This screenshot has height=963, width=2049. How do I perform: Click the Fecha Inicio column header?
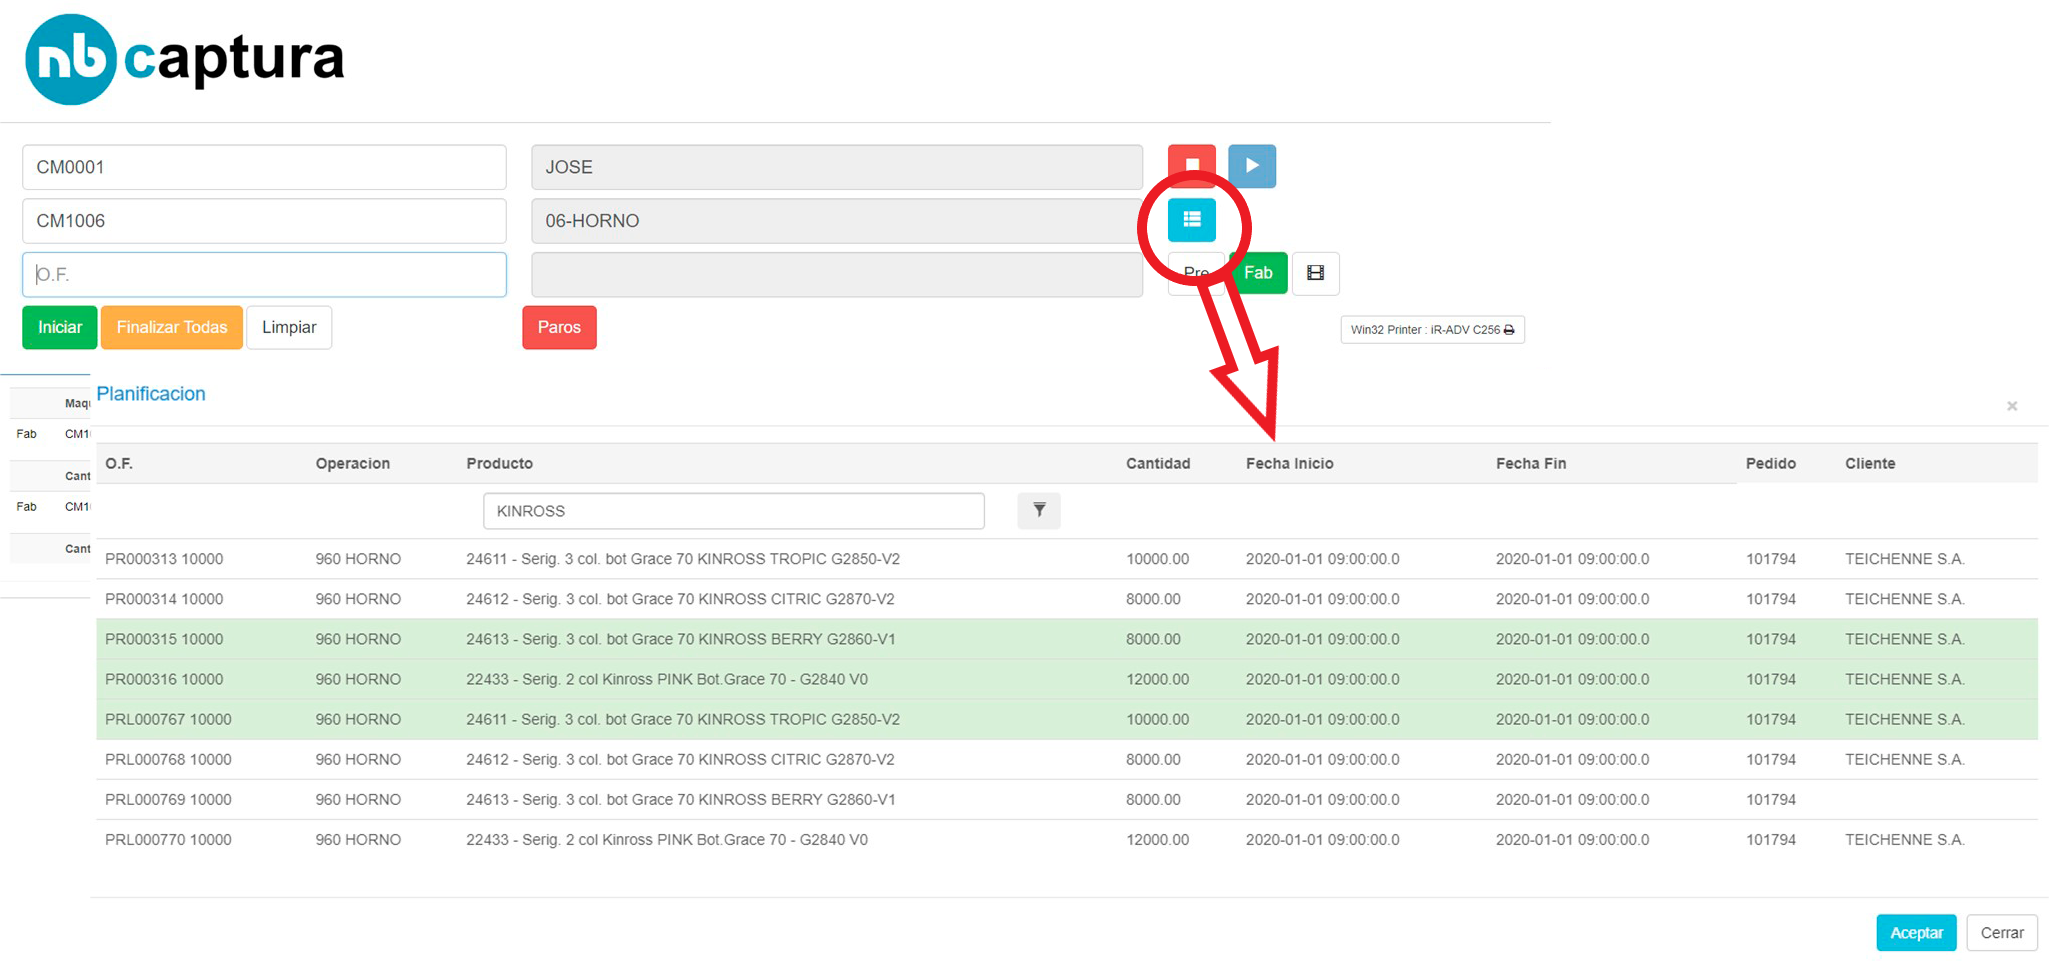1289,463
